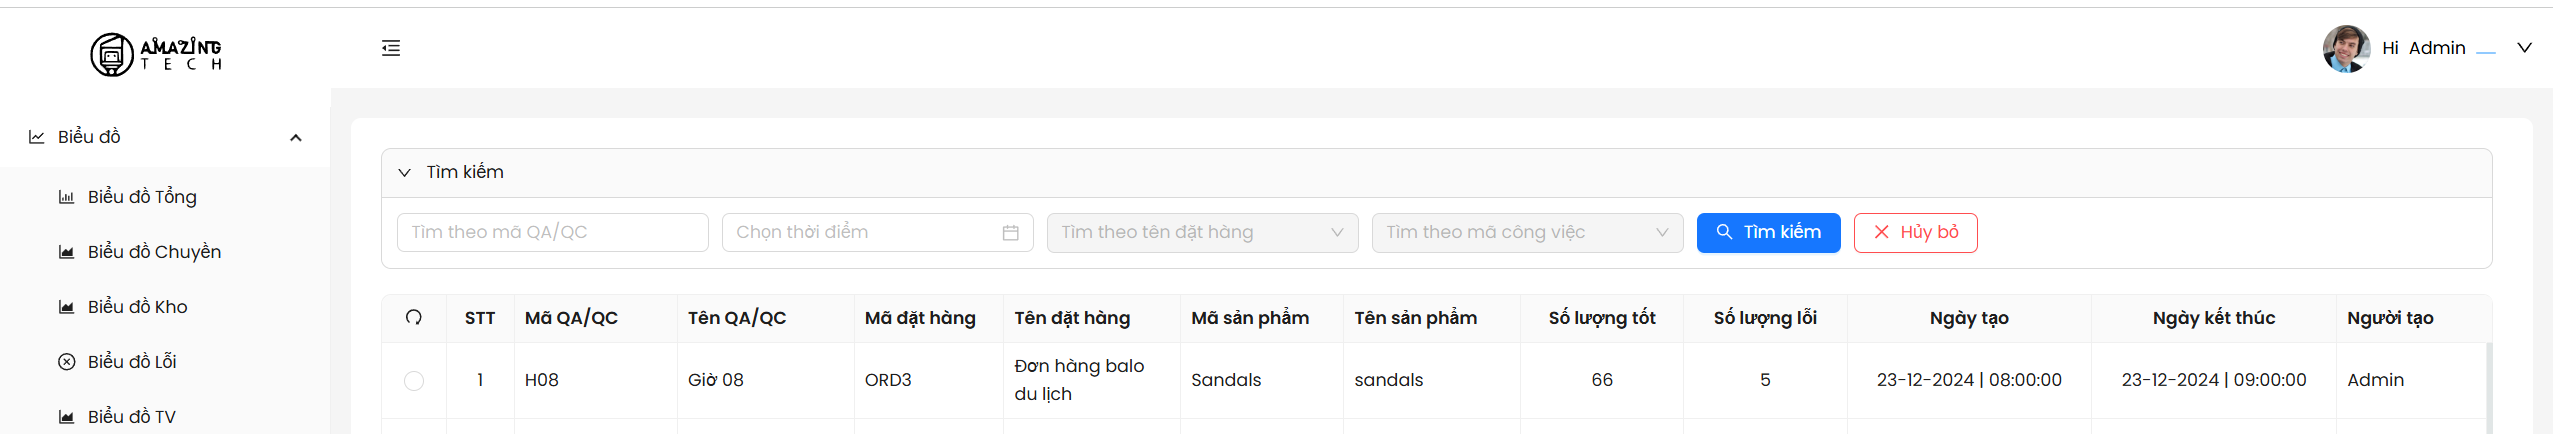Image resolution: width=2553 pixels, height=434 pixels.
Task: Click the Biểu đồ Kho area chart icon
Action: (67, 307)
